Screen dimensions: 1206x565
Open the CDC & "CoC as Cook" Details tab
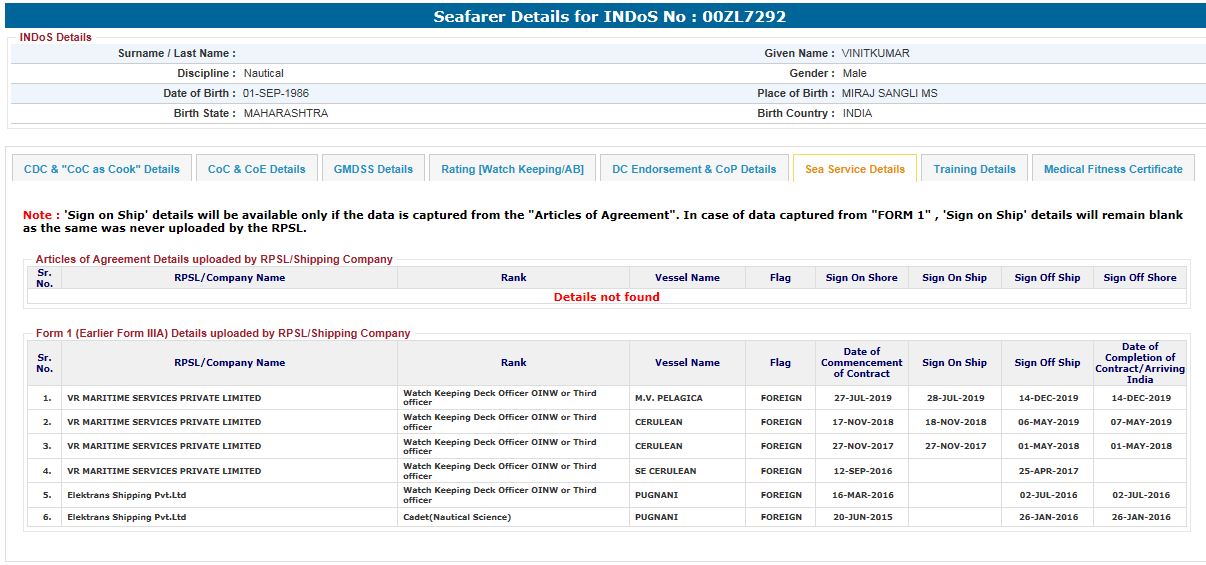pos(101,169)
